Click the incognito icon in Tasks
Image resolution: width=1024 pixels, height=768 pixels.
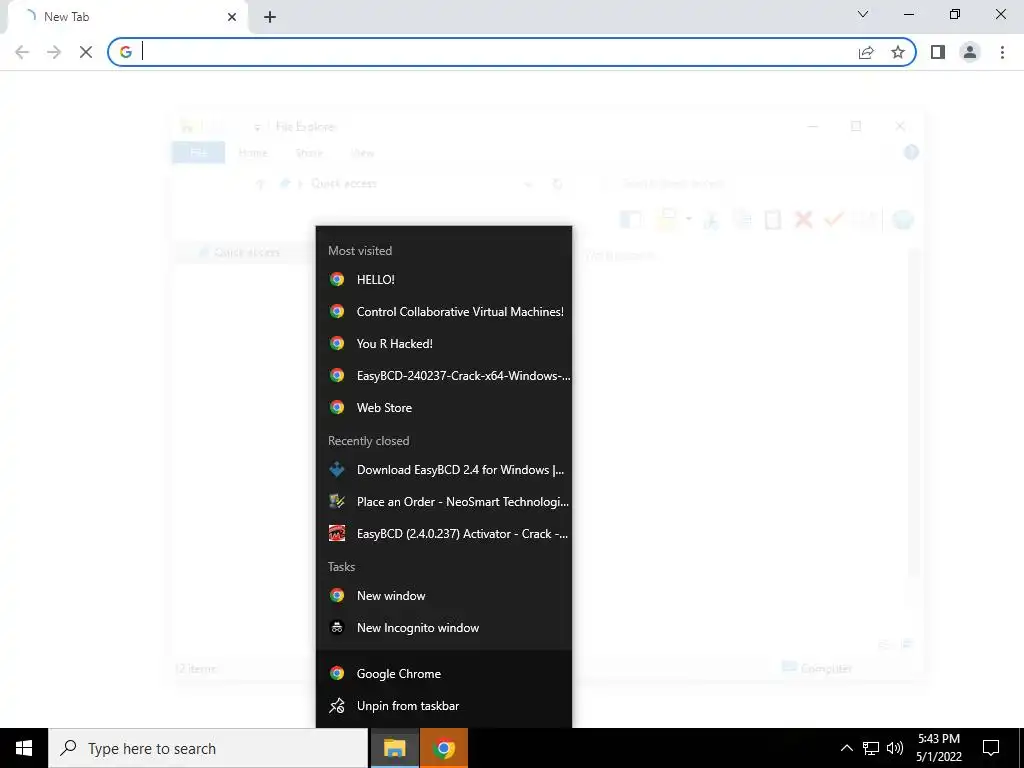point(337,628)
